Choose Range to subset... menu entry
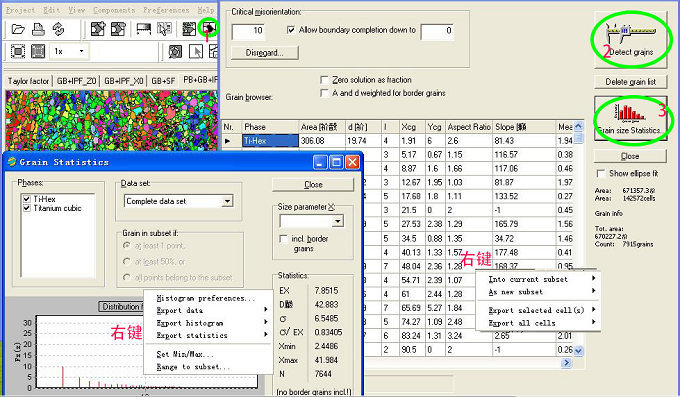This screenshot has width=680, height=397. tap(193, 367)
